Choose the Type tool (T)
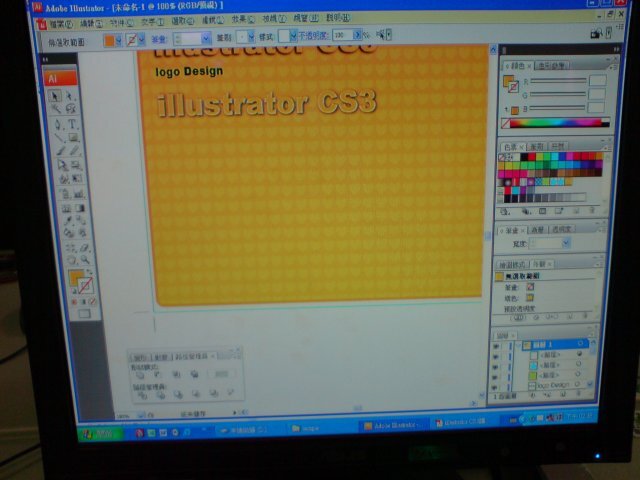The width and height of the screenshot is (640, 480). (x=72, y=124)
